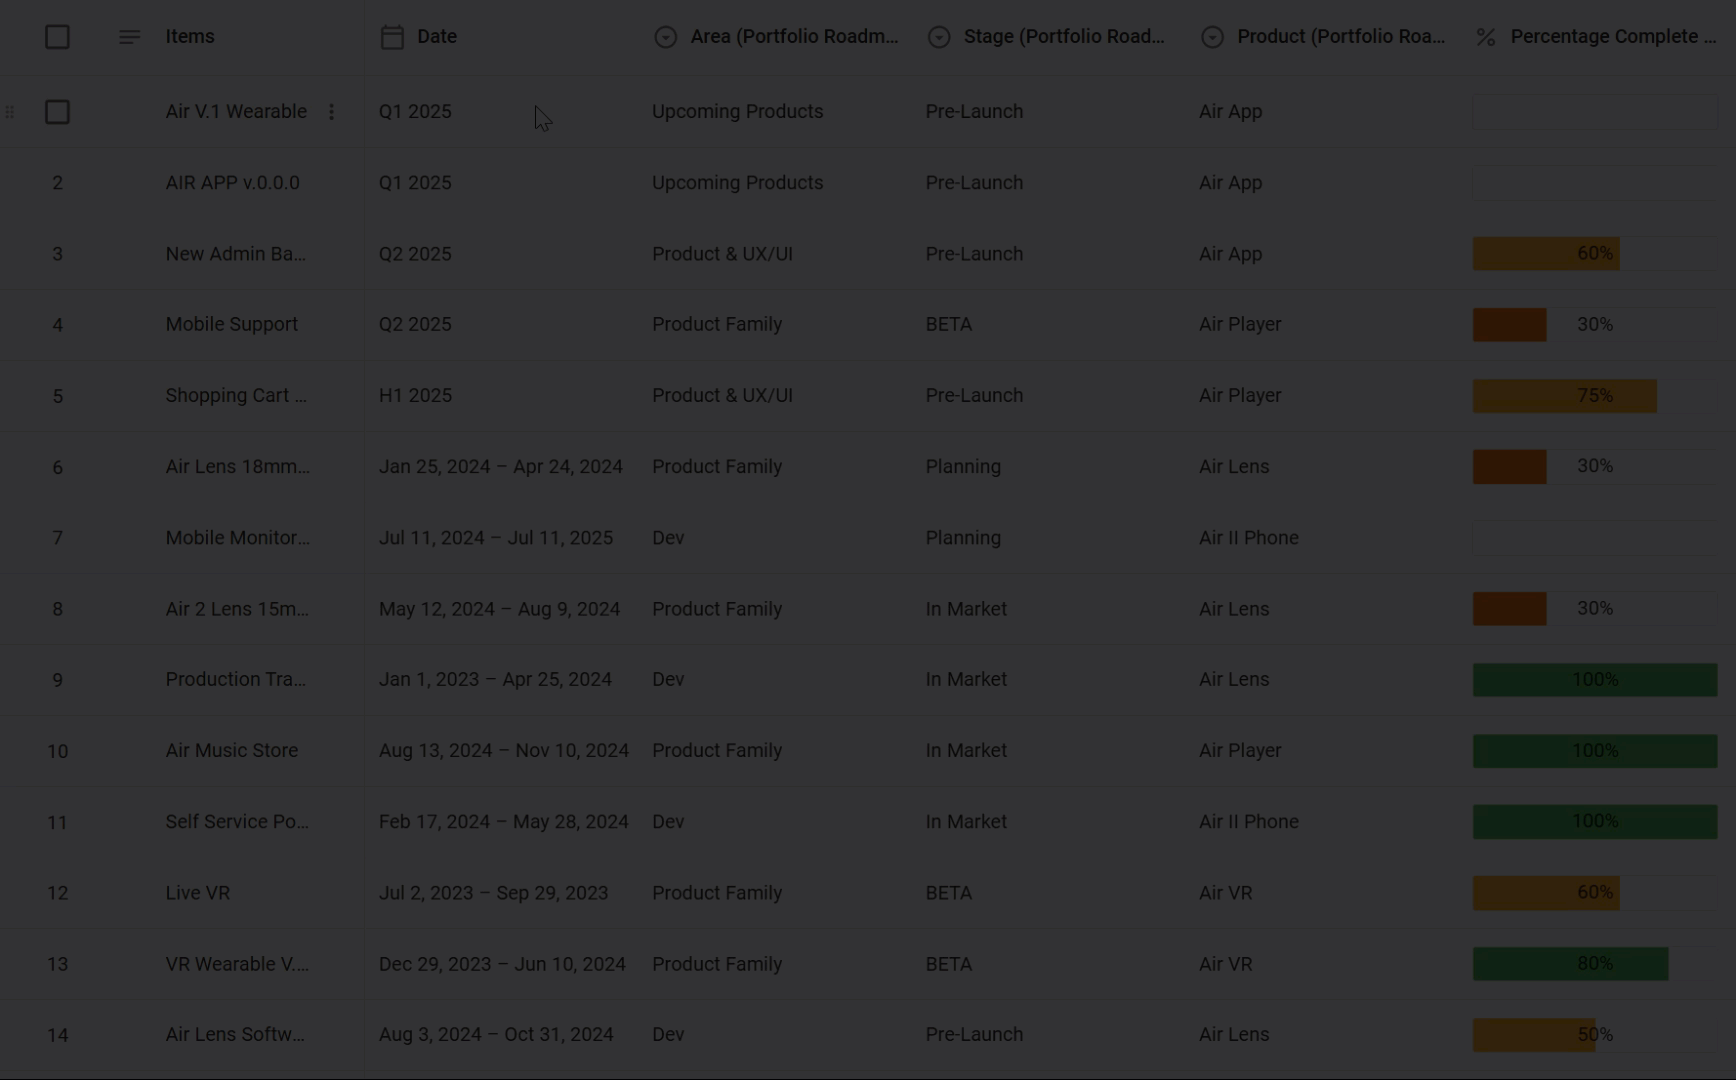1736x1080 pixels.
Task: Check the Air V.1 Wearable row checkbox
Action: [x=57, y=112]
